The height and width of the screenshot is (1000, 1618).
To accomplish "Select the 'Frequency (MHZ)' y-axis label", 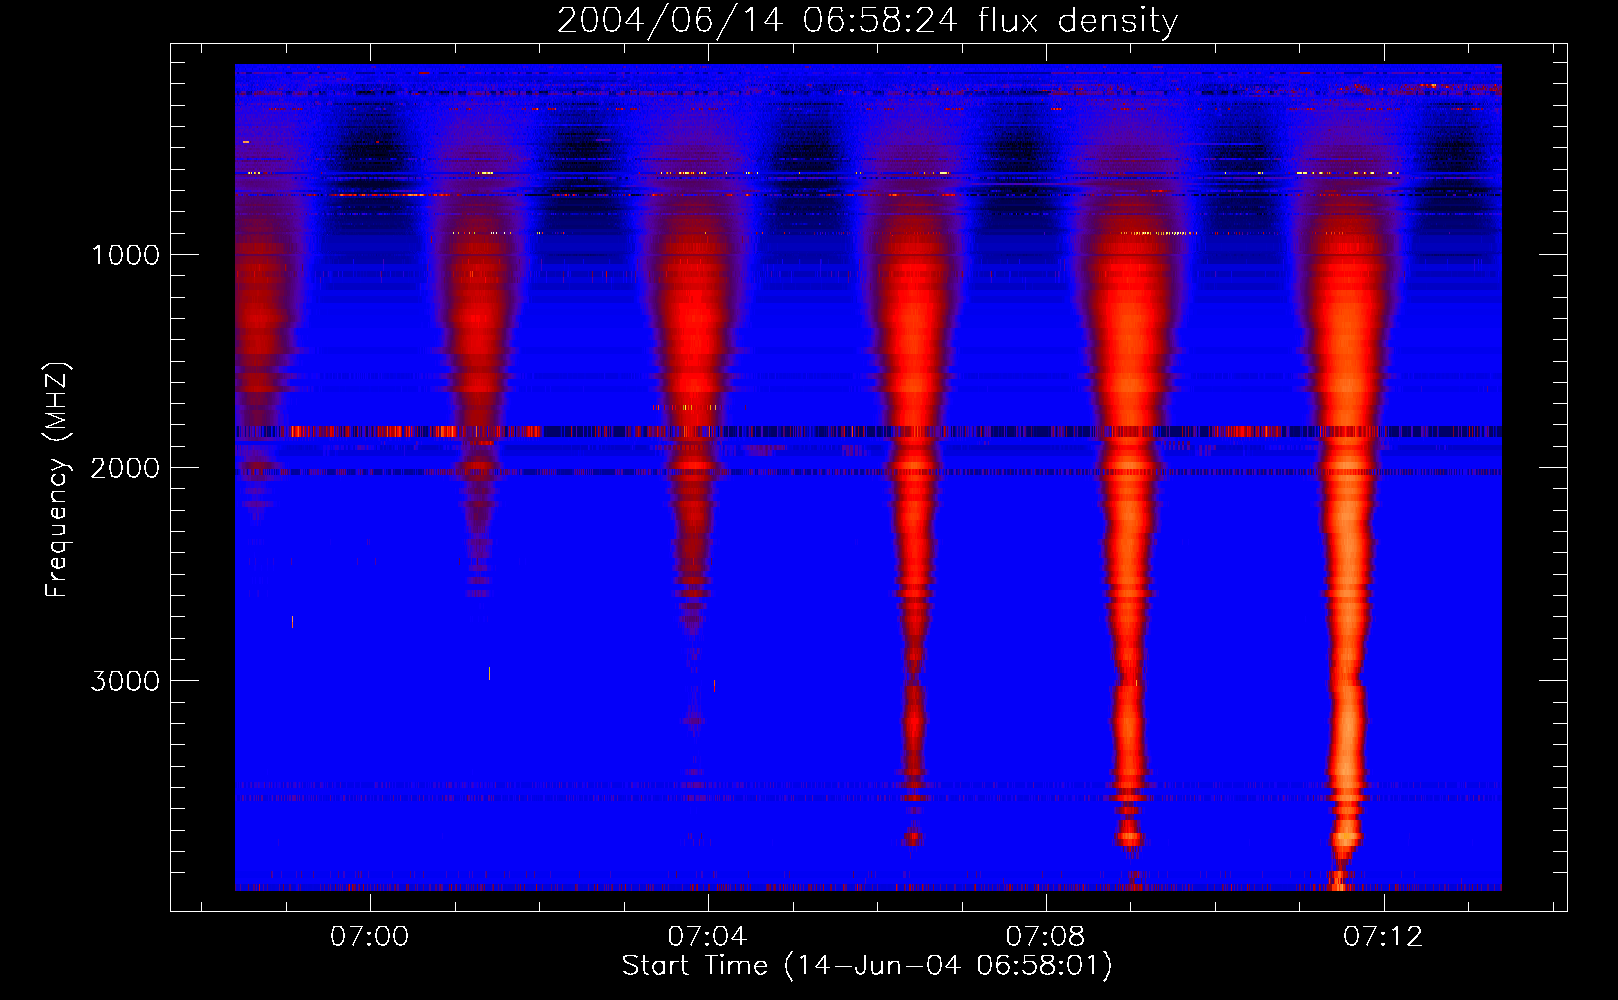I will click(x=57, y=480).
